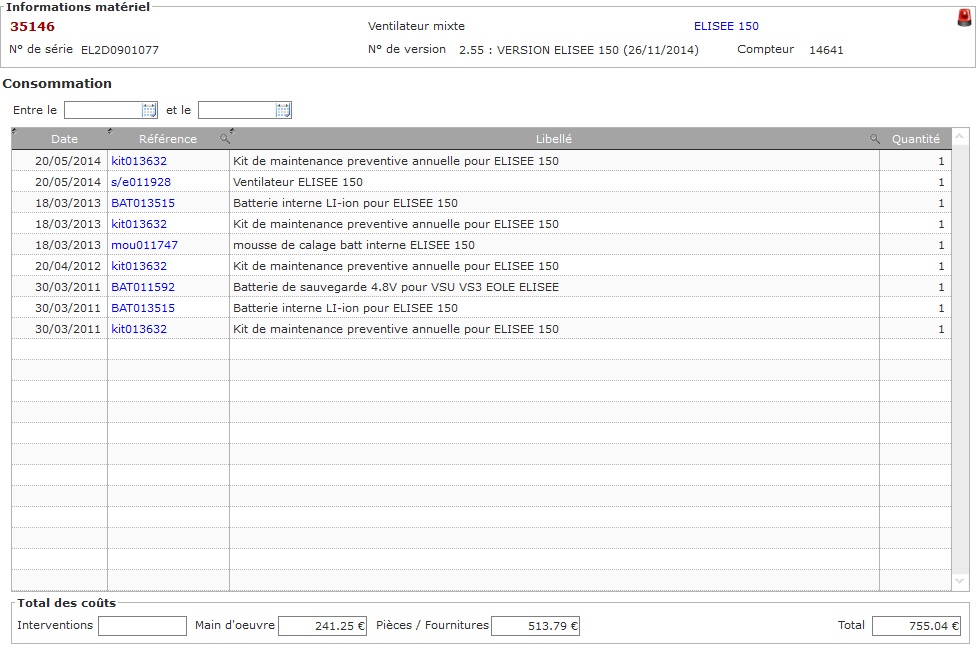978x650 pixels.
Task: Click the Pièces / Fournitures cost field
Action: 535,626
